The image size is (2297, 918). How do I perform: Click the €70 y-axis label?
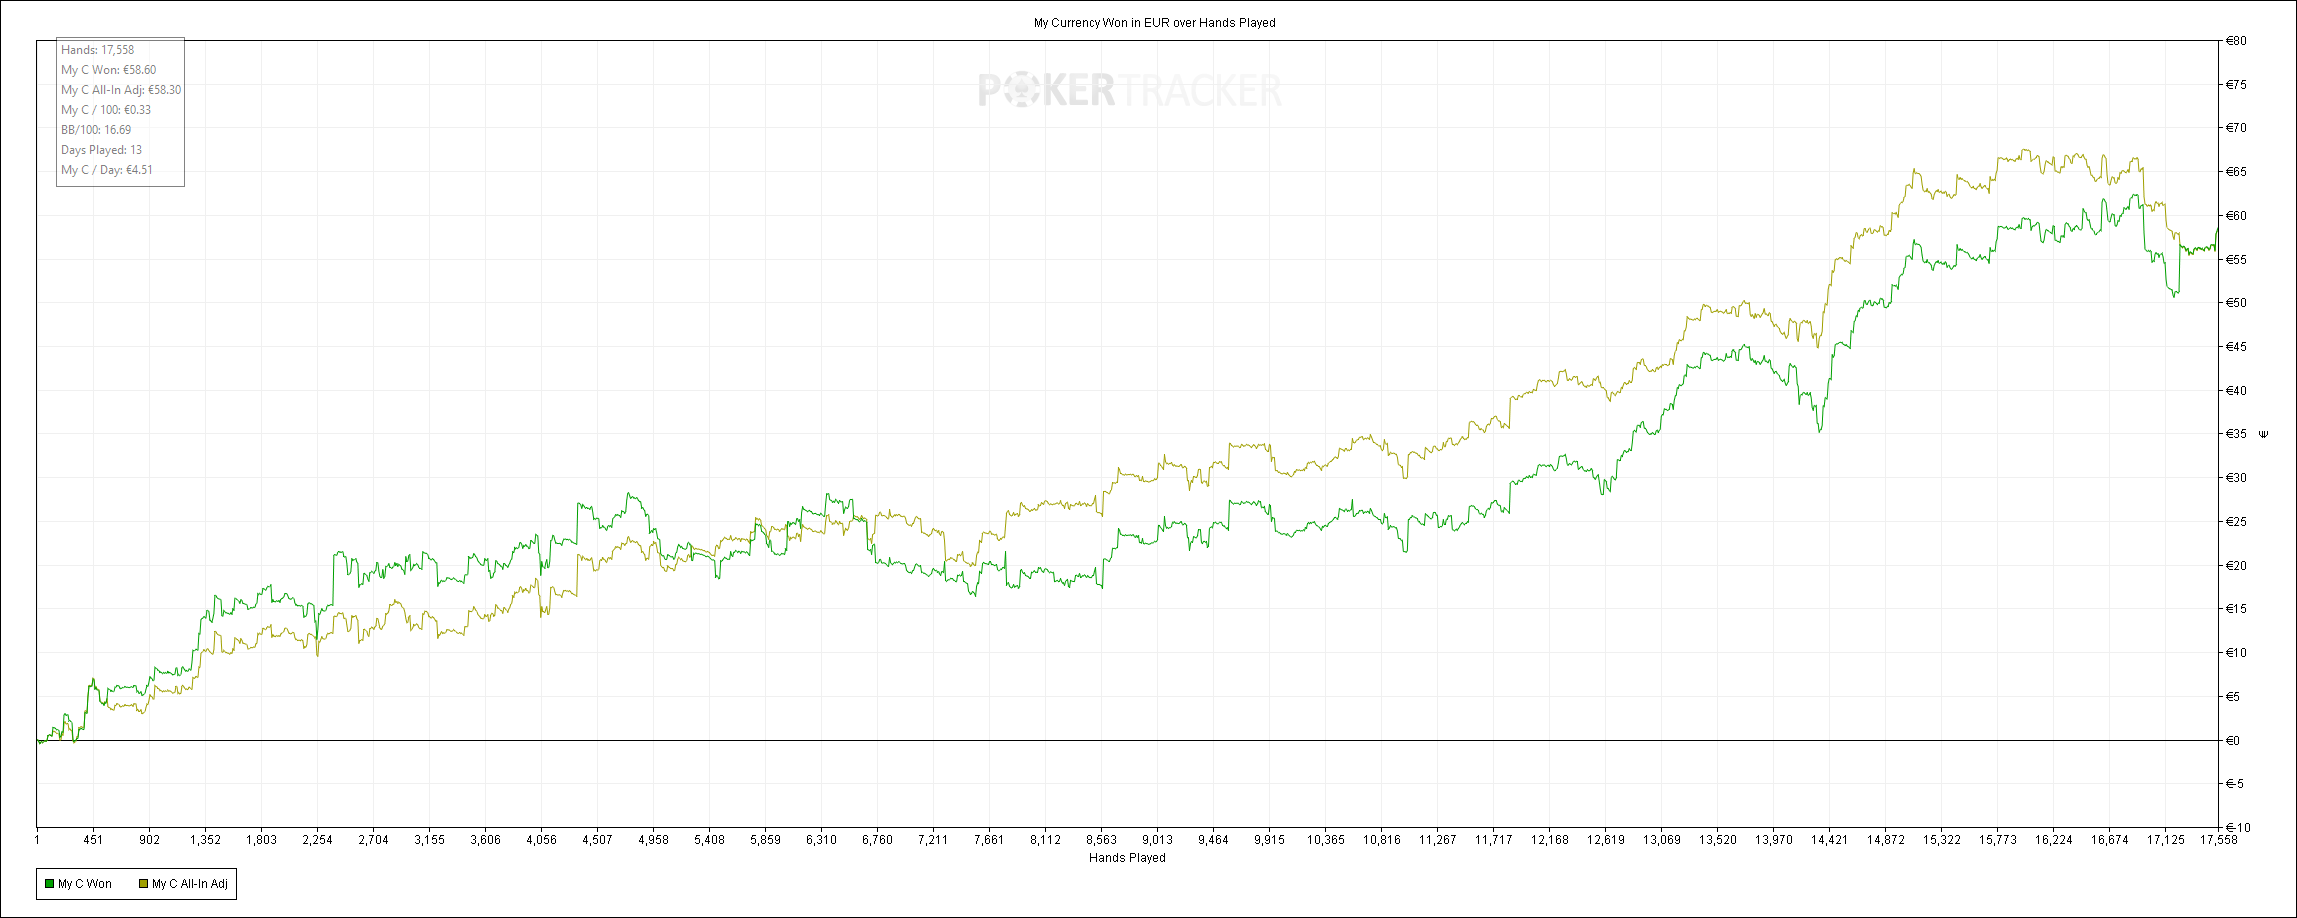[2235, 128]
